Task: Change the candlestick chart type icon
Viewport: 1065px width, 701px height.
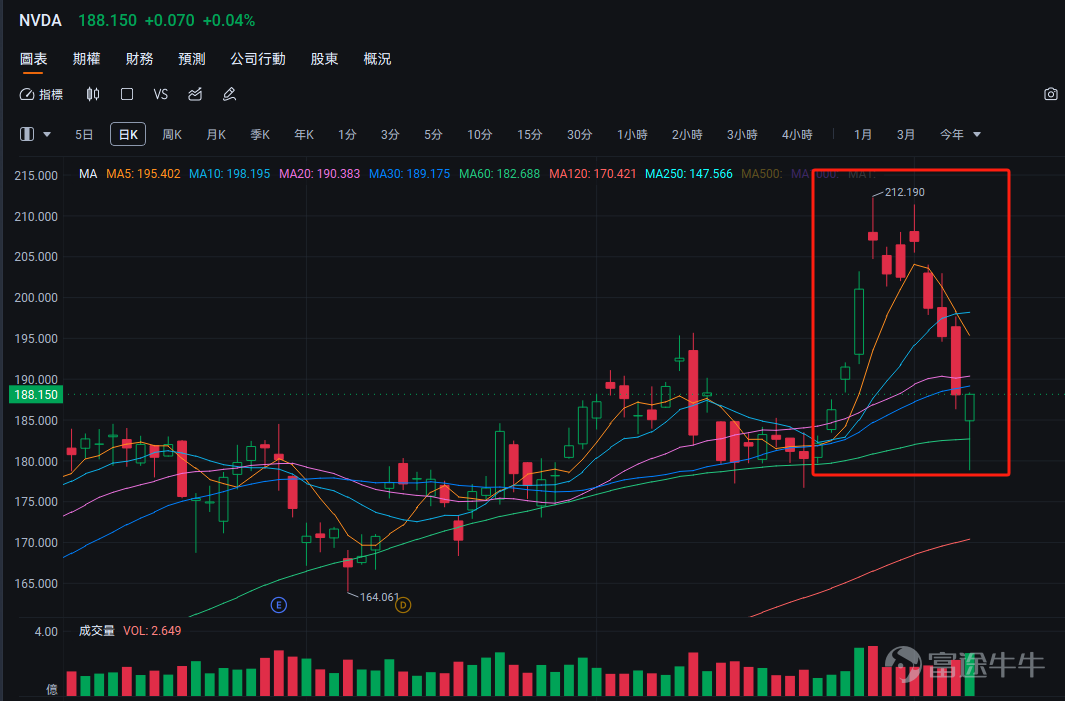Action: (93, 94)
